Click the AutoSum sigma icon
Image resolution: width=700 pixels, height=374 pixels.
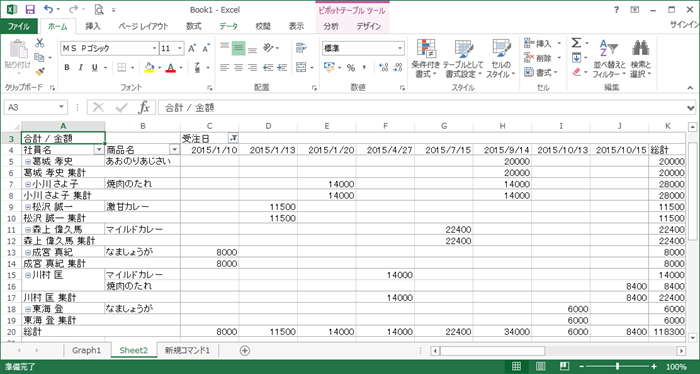pos(576,43)
